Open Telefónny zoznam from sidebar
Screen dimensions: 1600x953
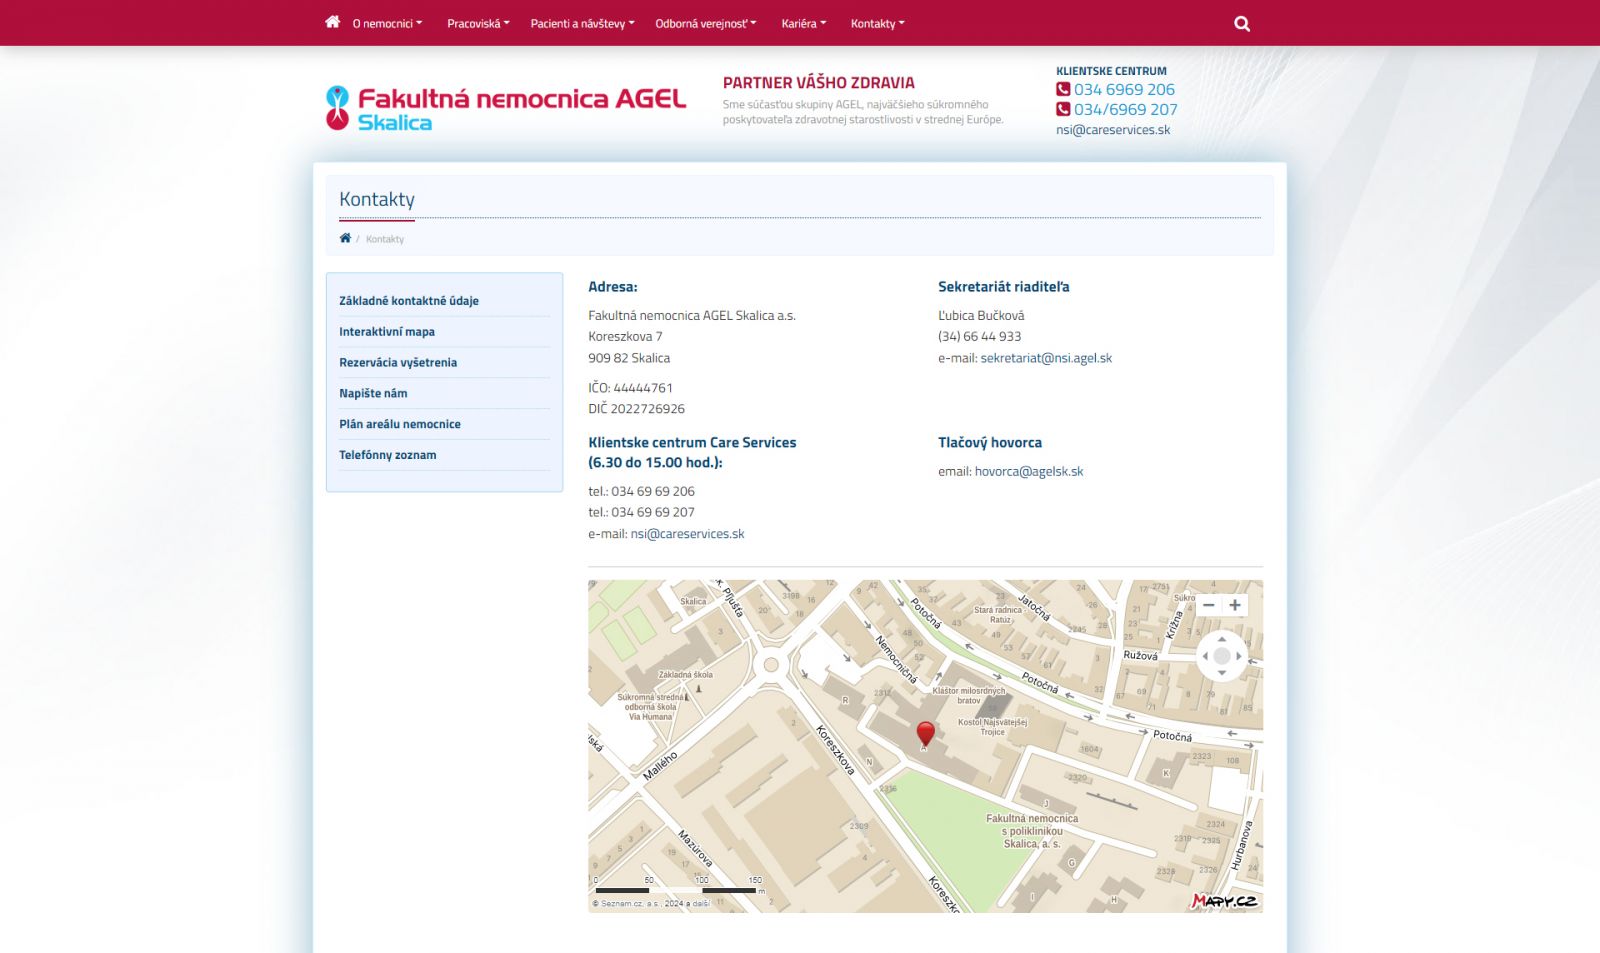point(388,455)
